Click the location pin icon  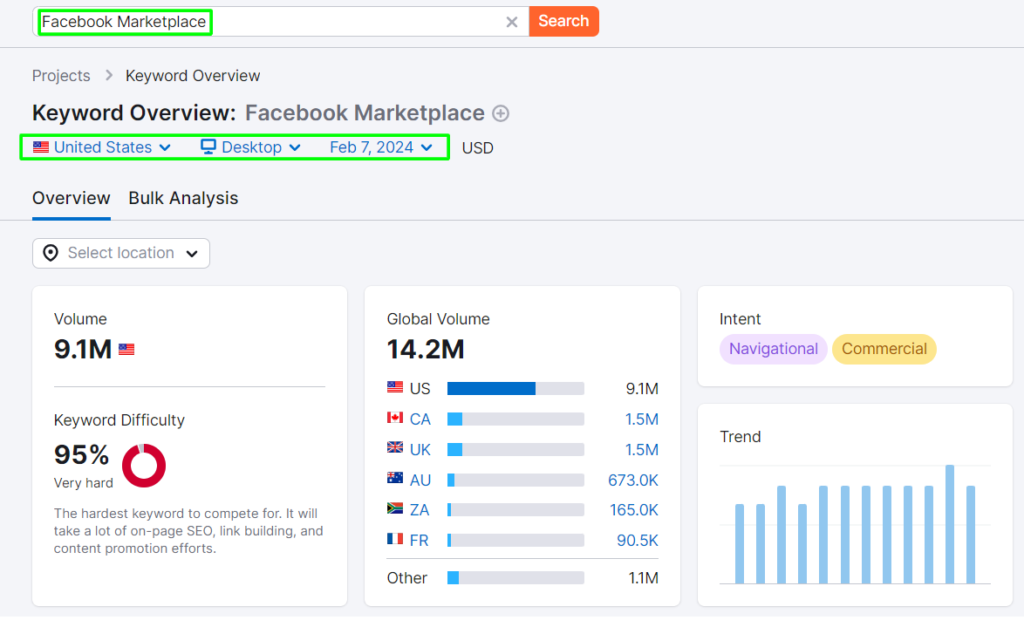point(50,253)
